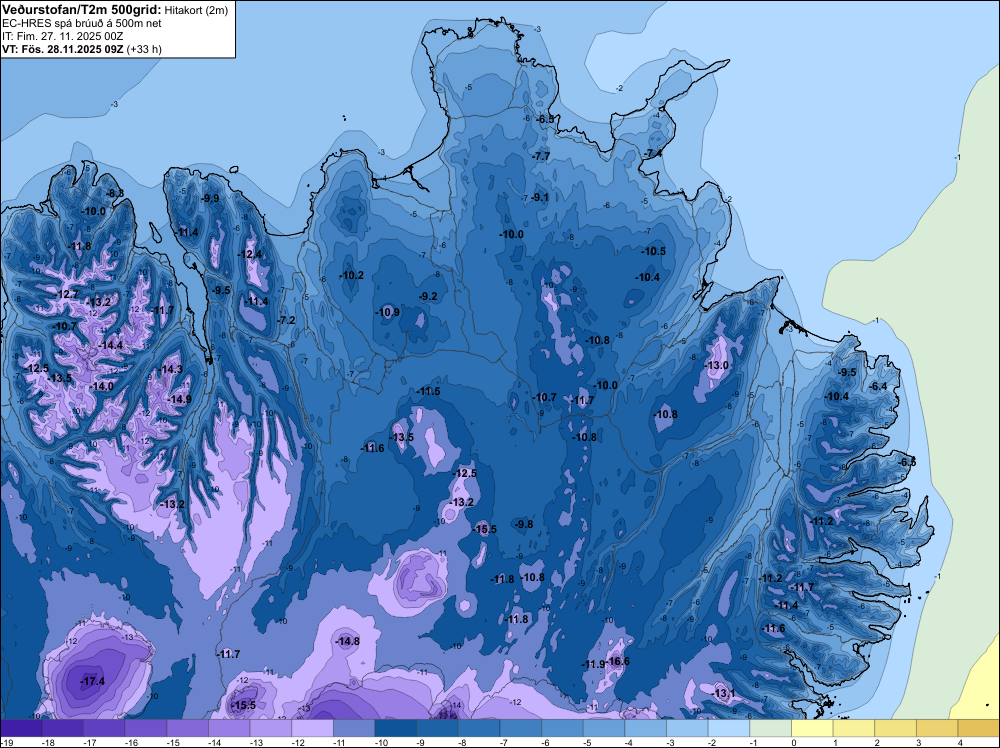This screenshot has height=748, width=1000.
Task: Click the '-11.9' temperature value on the map
Action: [594, 664]
